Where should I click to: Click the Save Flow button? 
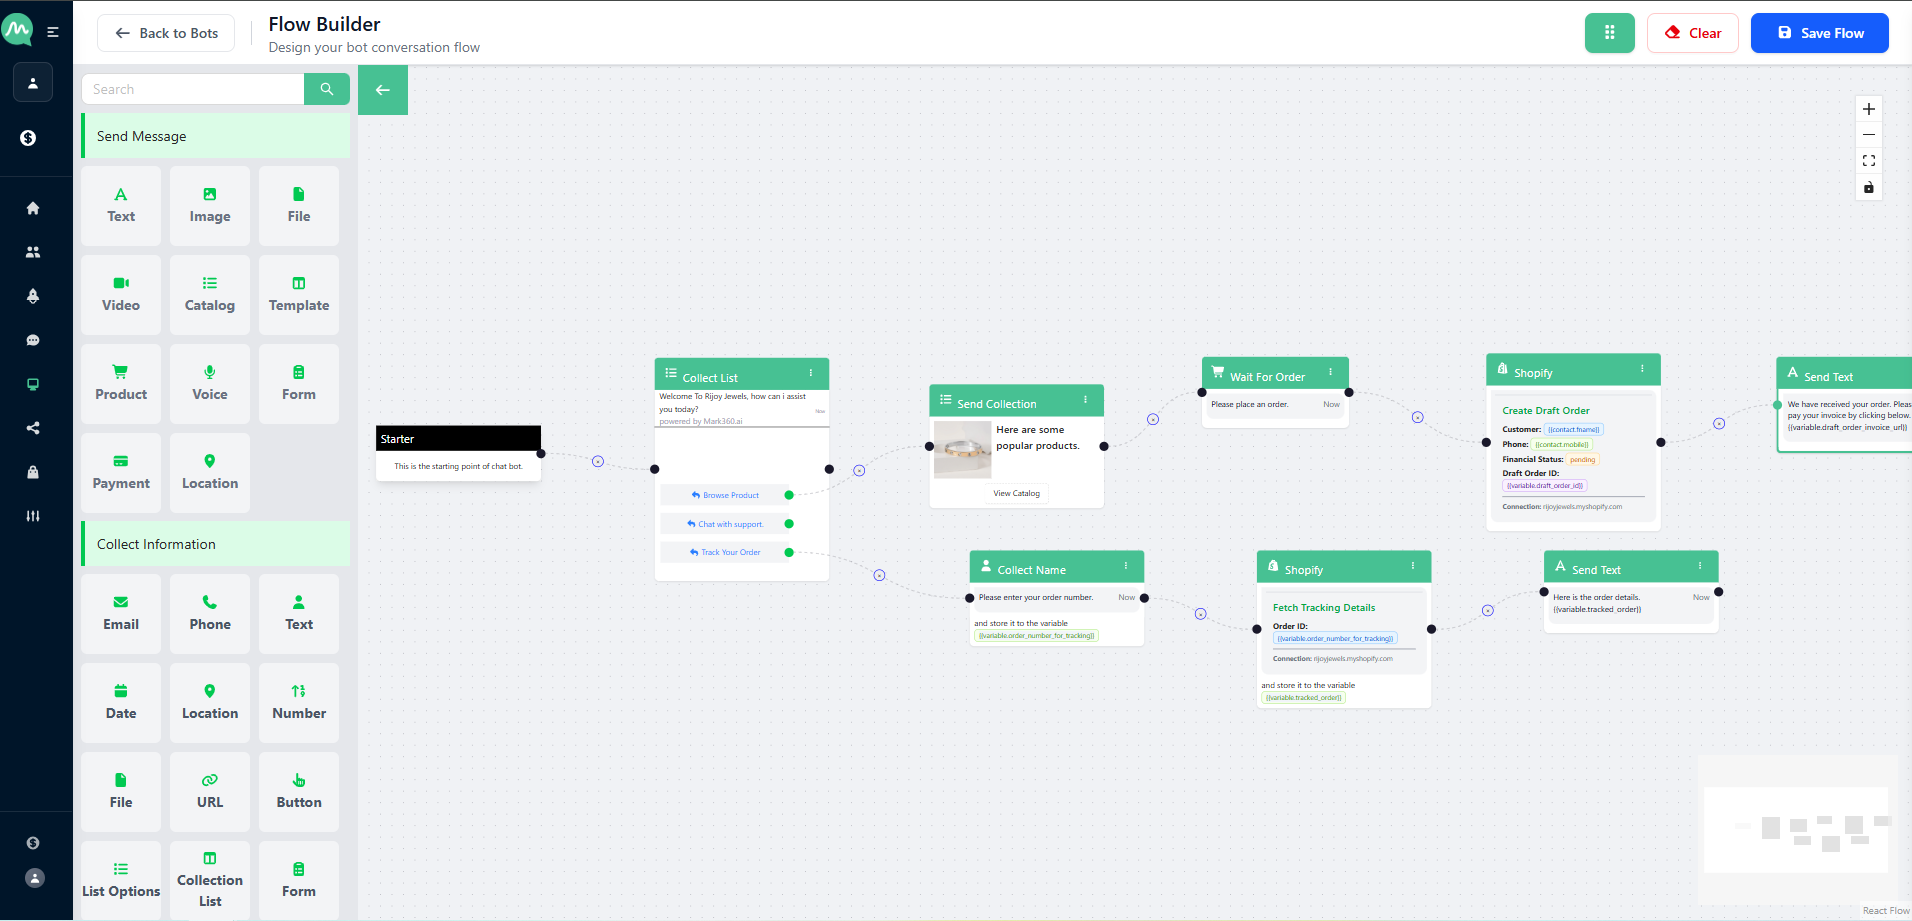[x=1819, y=33]
